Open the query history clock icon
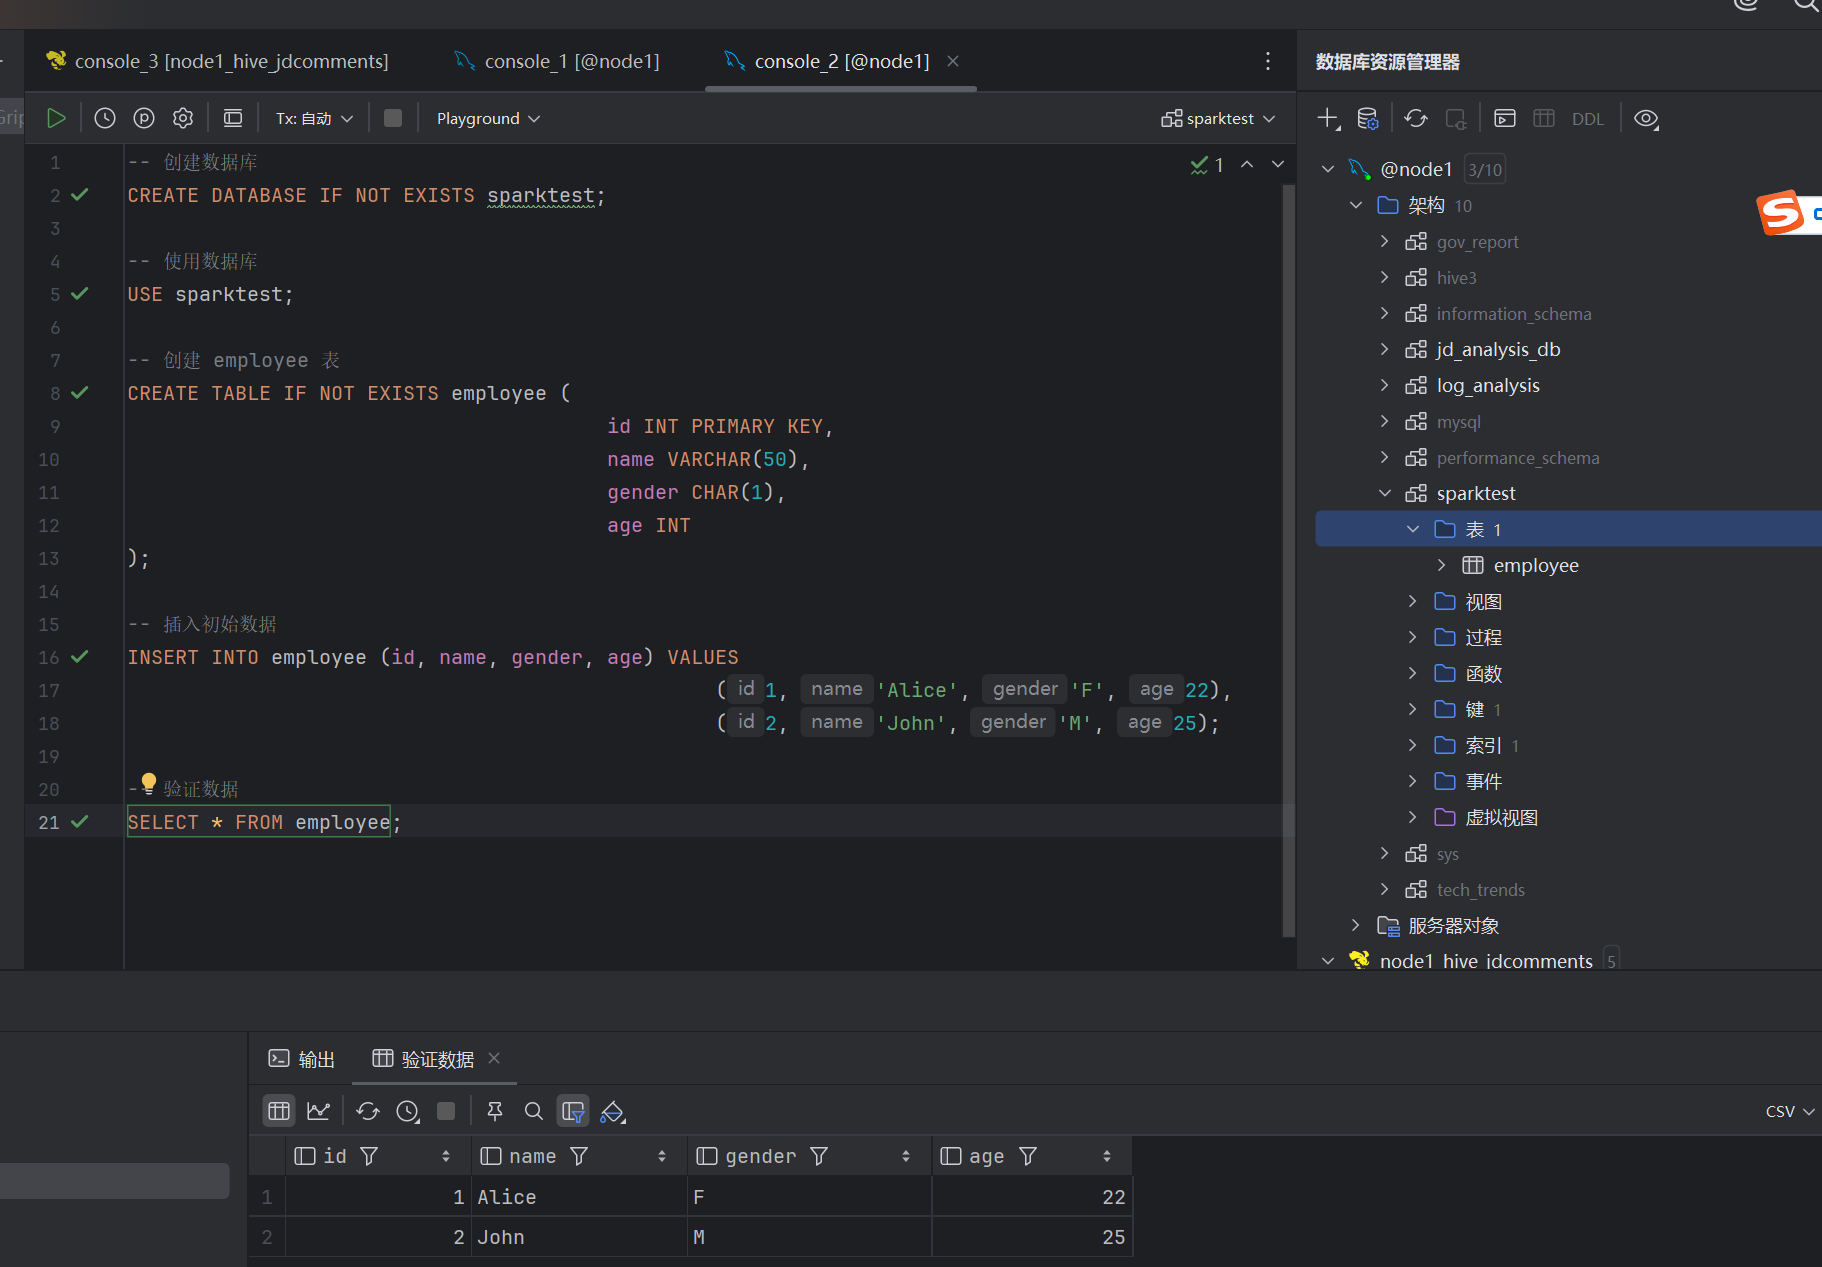The image size is (1822, 1267). (105, 118)
